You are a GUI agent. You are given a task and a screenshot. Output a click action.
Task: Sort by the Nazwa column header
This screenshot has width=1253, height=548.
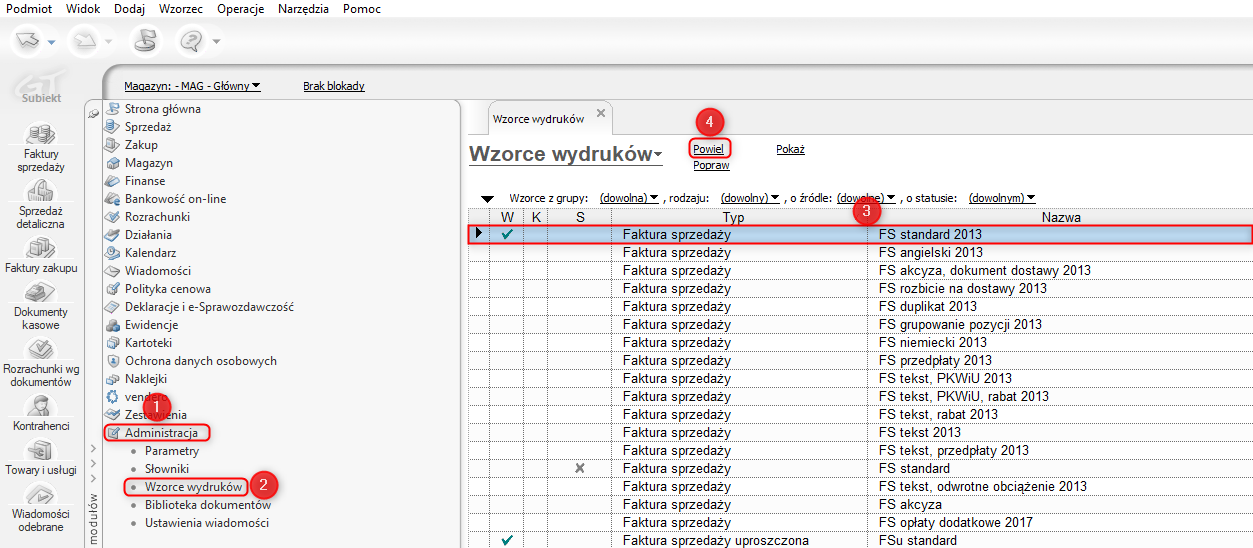1060,217
